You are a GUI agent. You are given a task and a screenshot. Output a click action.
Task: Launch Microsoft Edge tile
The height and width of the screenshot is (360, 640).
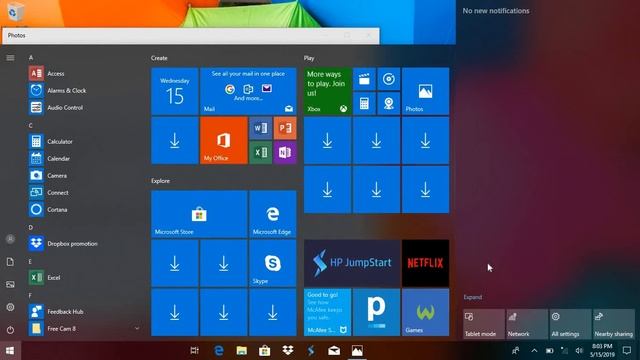[x=273, y=214]
